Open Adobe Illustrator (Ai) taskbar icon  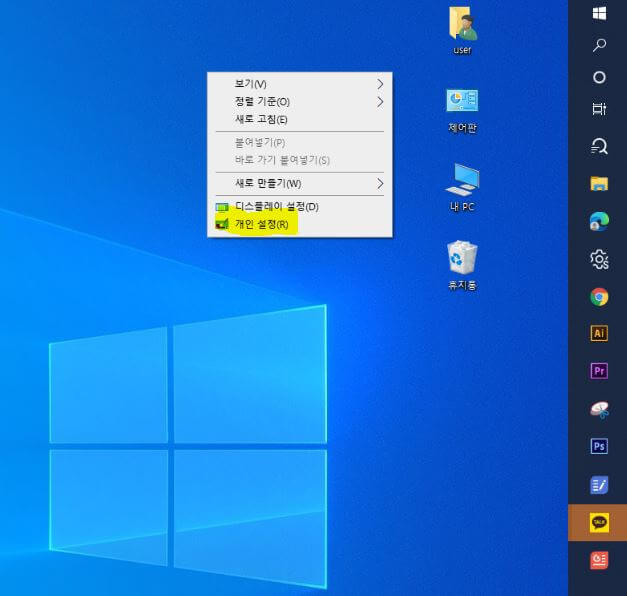pos(599,333)
